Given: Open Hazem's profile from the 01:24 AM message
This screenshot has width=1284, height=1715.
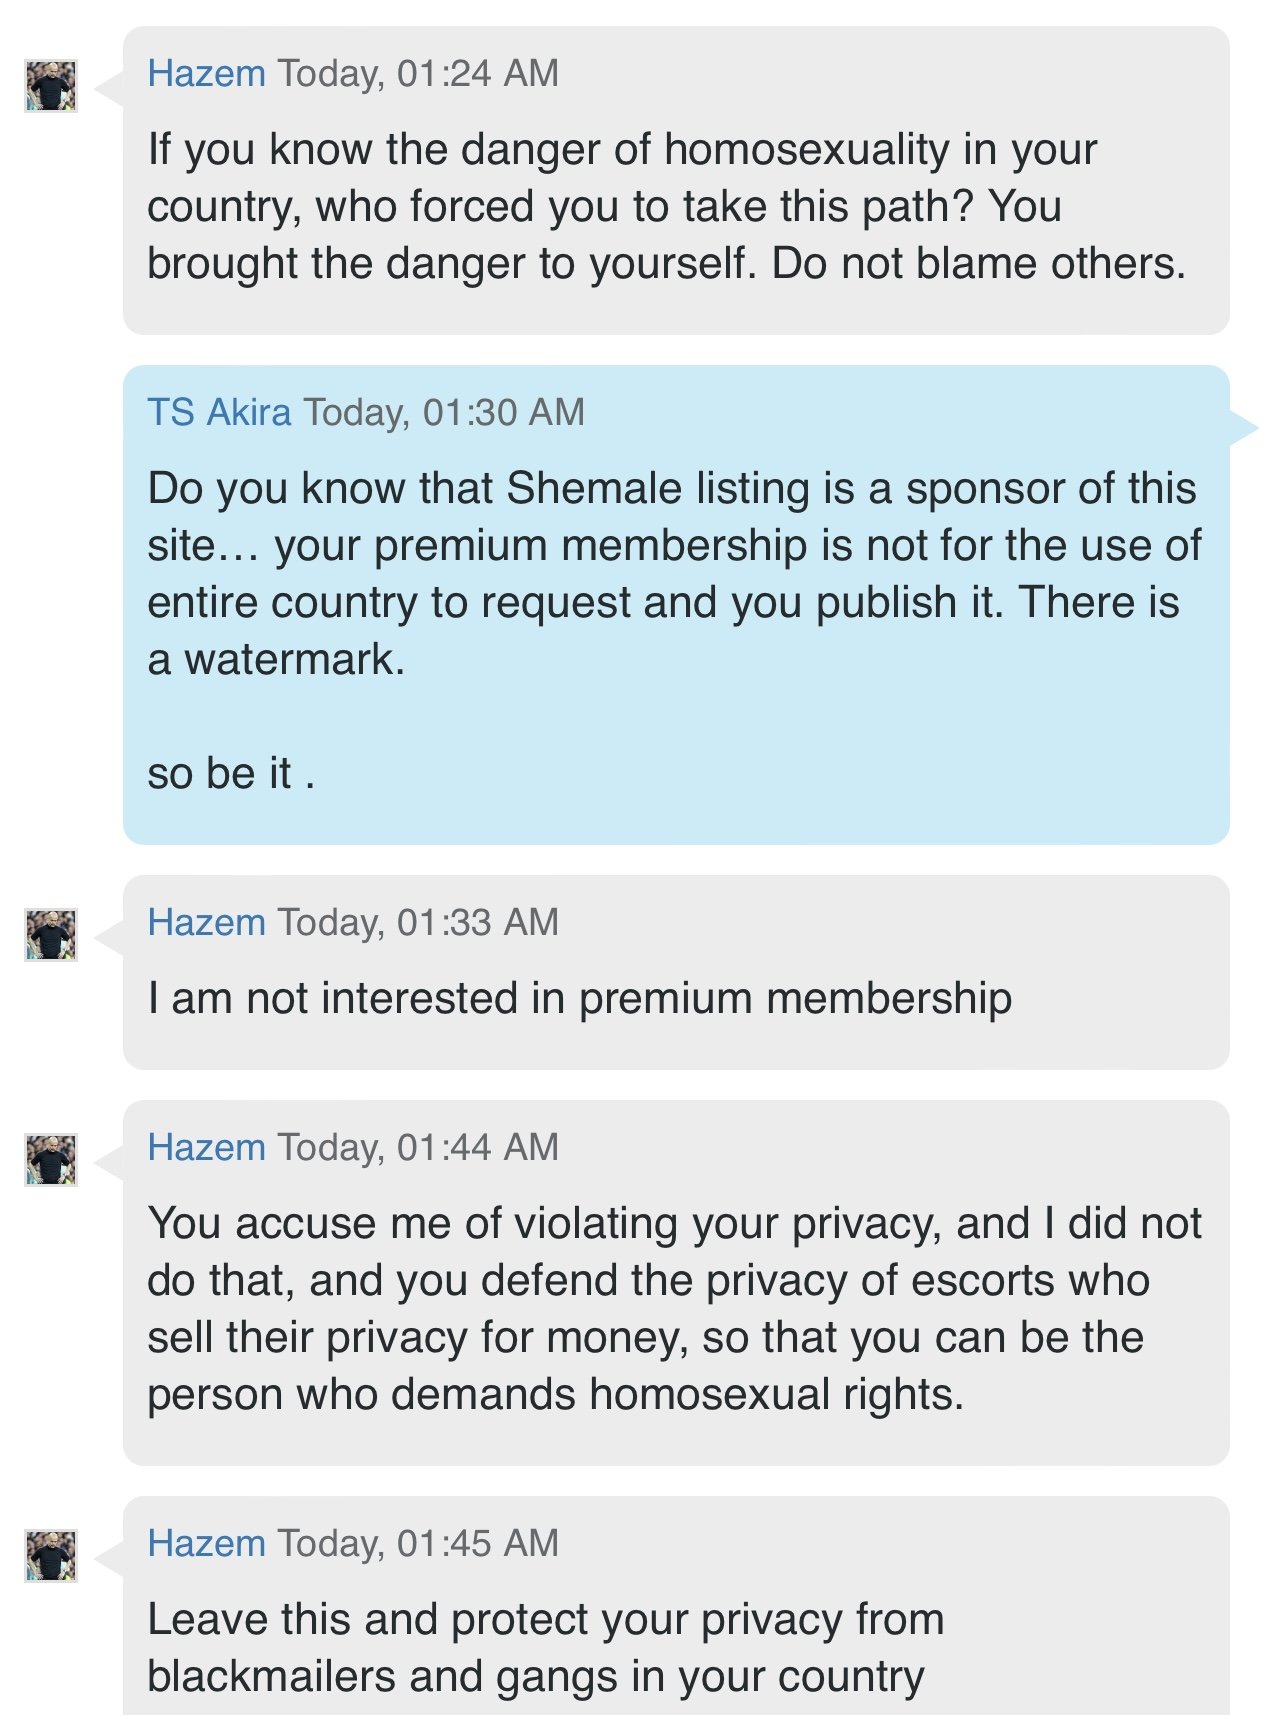Looking at the screenshot, I should click(206, 73).
